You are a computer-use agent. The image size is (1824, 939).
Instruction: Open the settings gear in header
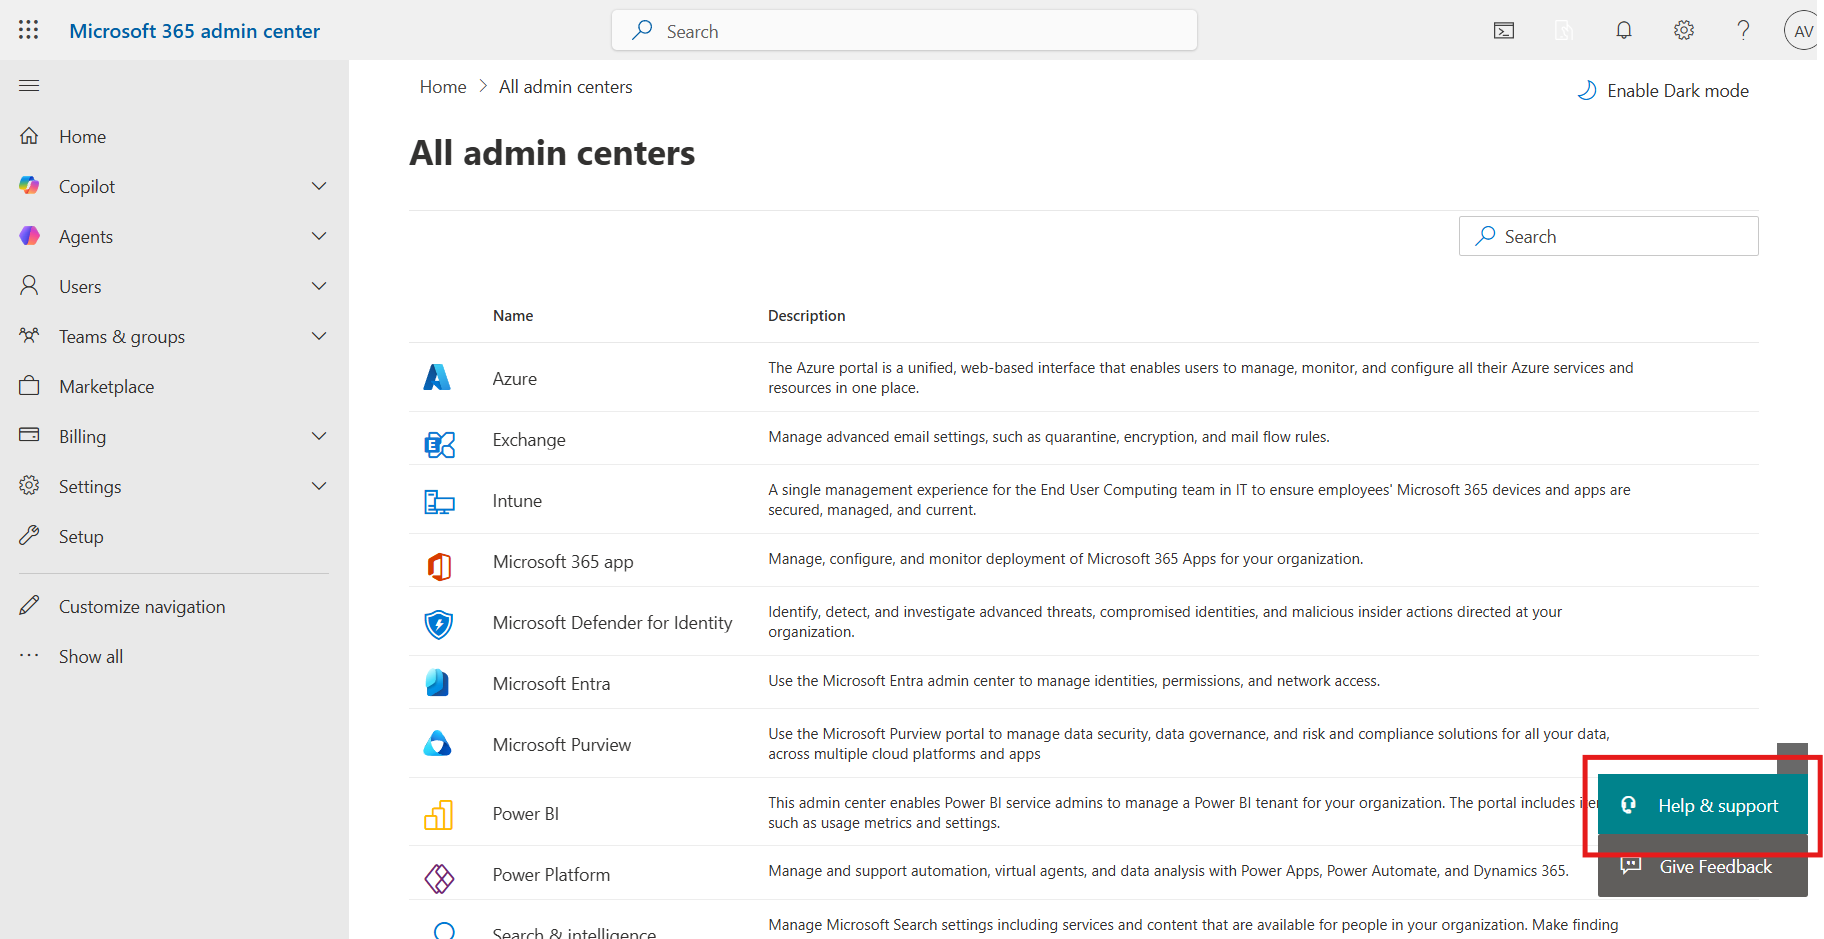[1684, 31]
